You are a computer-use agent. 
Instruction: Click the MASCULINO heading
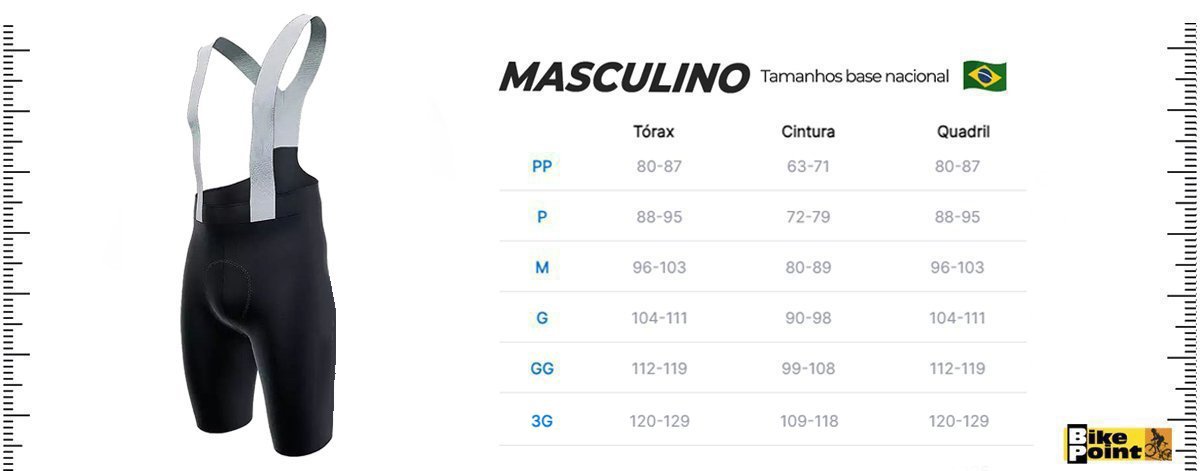pyautogui.click(x=624, y=77)
